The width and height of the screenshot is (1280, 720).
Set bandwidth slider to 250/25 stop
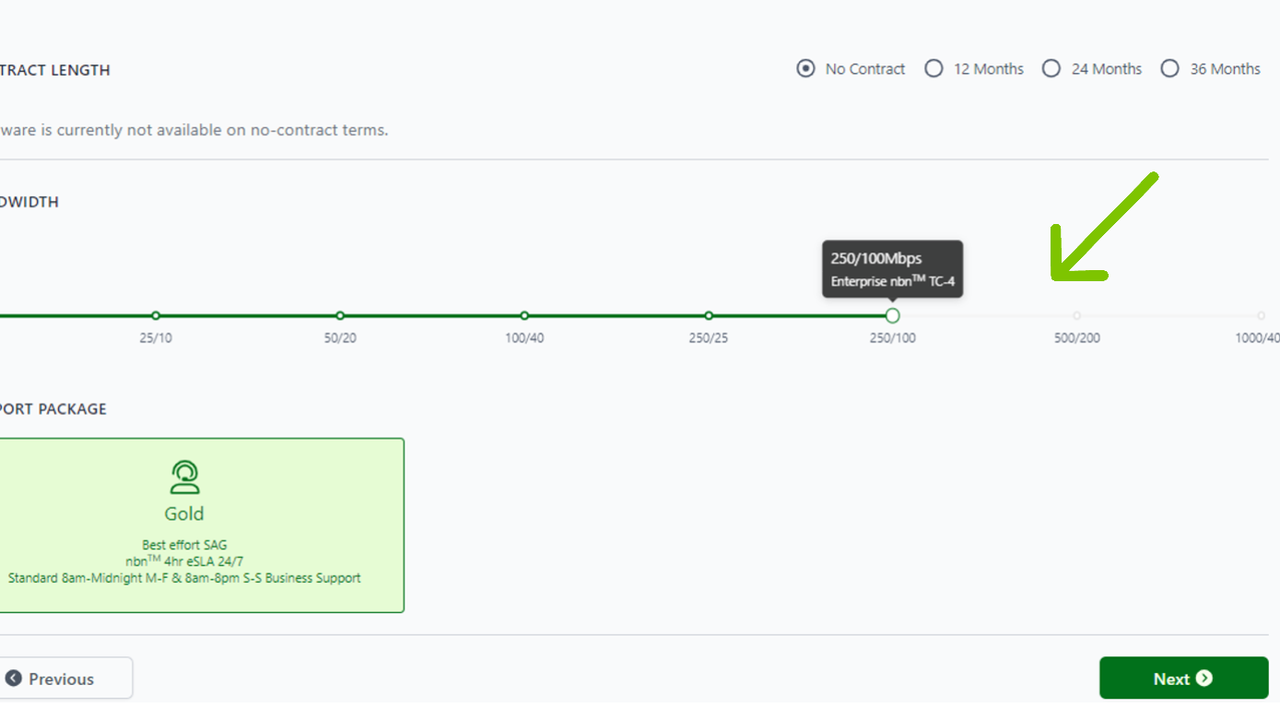tap(709, 316)
